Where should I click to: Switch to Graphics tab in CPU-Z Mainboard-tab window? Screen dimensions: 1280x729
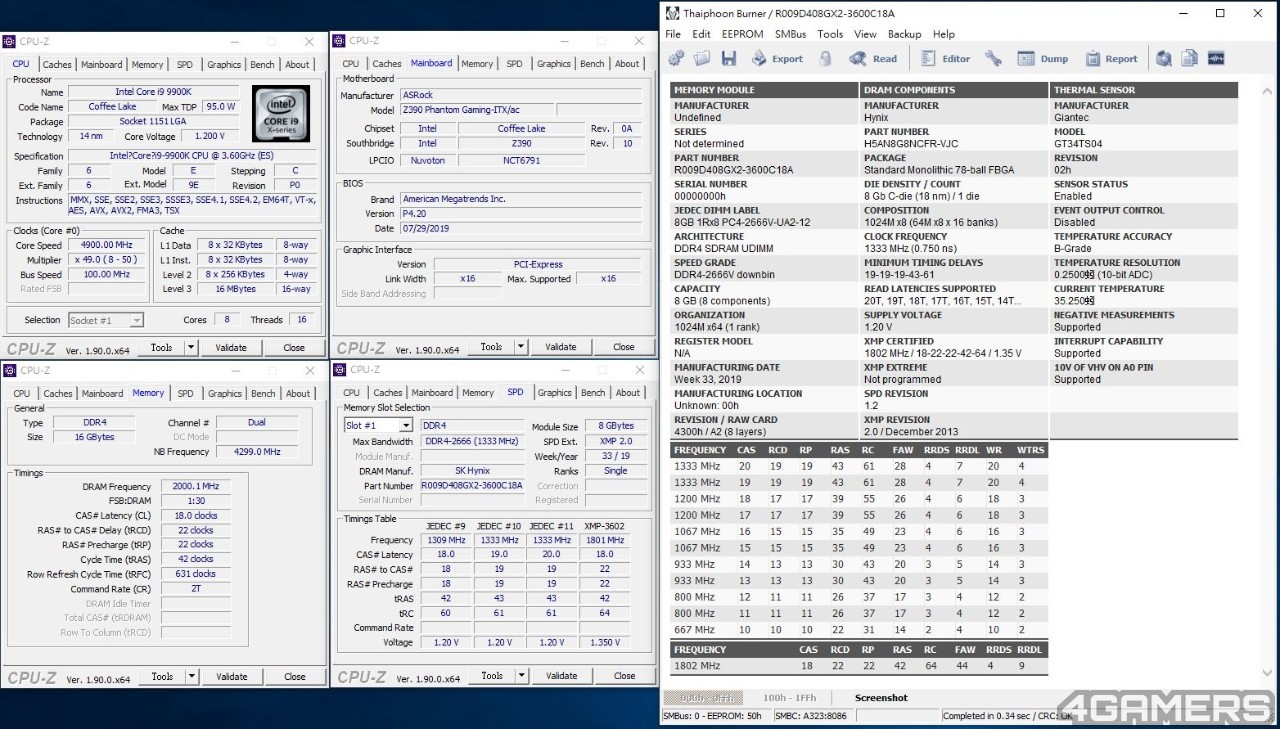553,64
